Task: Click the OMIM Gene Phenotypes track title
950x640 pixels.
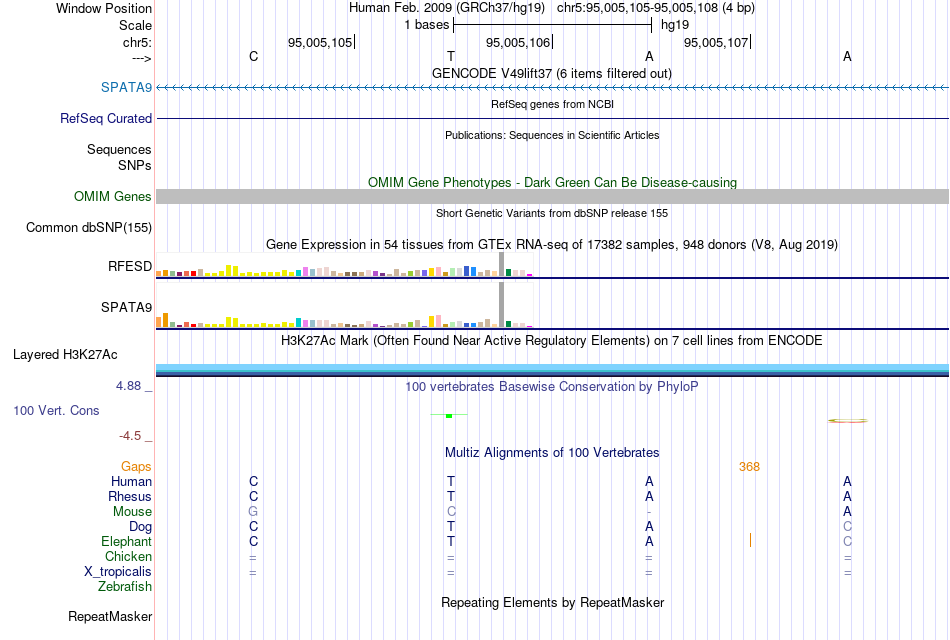Action: [x=552, y=182]
